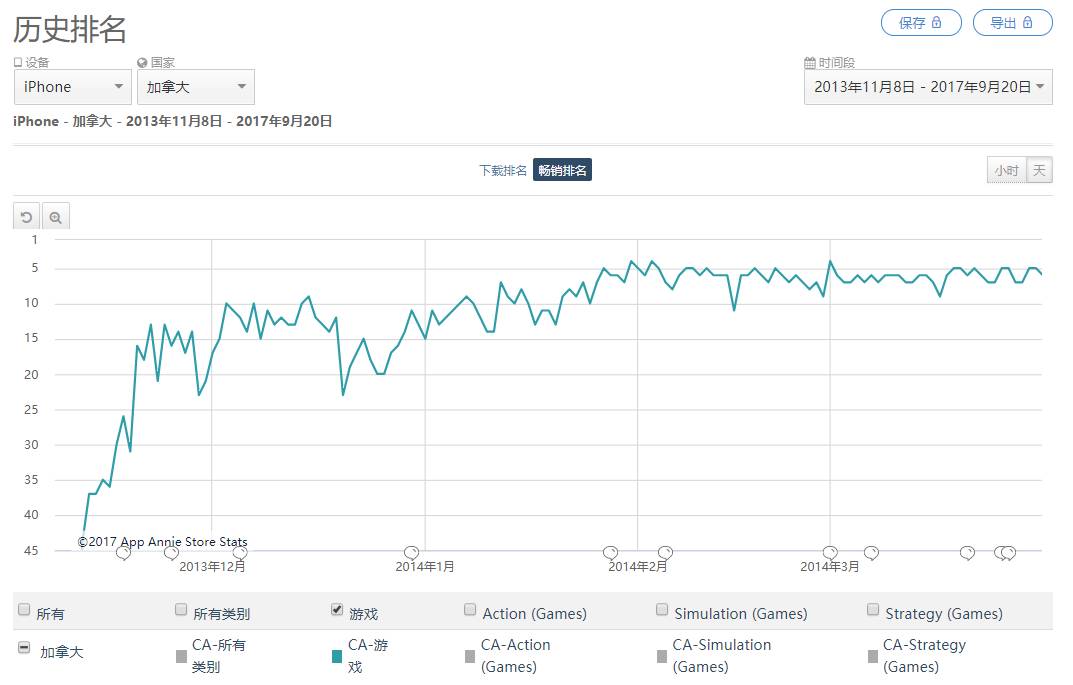The image size is (1073, 685).
Task: Click the teal CA-游戏 legend swatch
Action: pos(337,656)
